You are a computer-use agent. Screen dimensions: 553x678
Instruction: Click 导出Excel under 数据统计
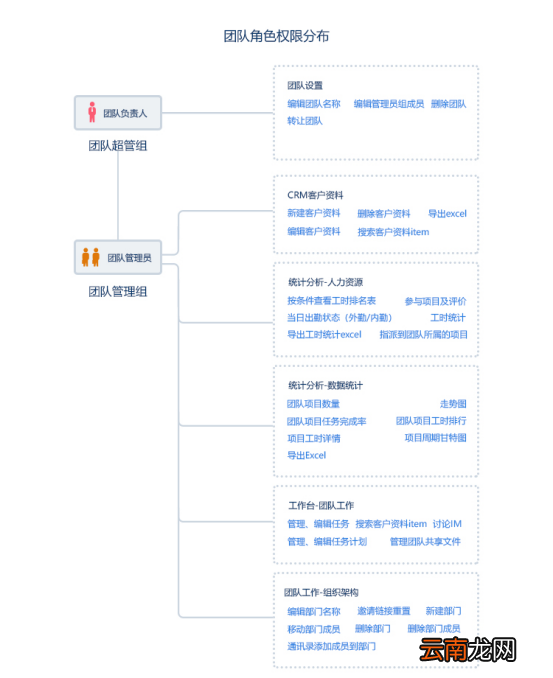pyautogui.click(x=307, y=455)
